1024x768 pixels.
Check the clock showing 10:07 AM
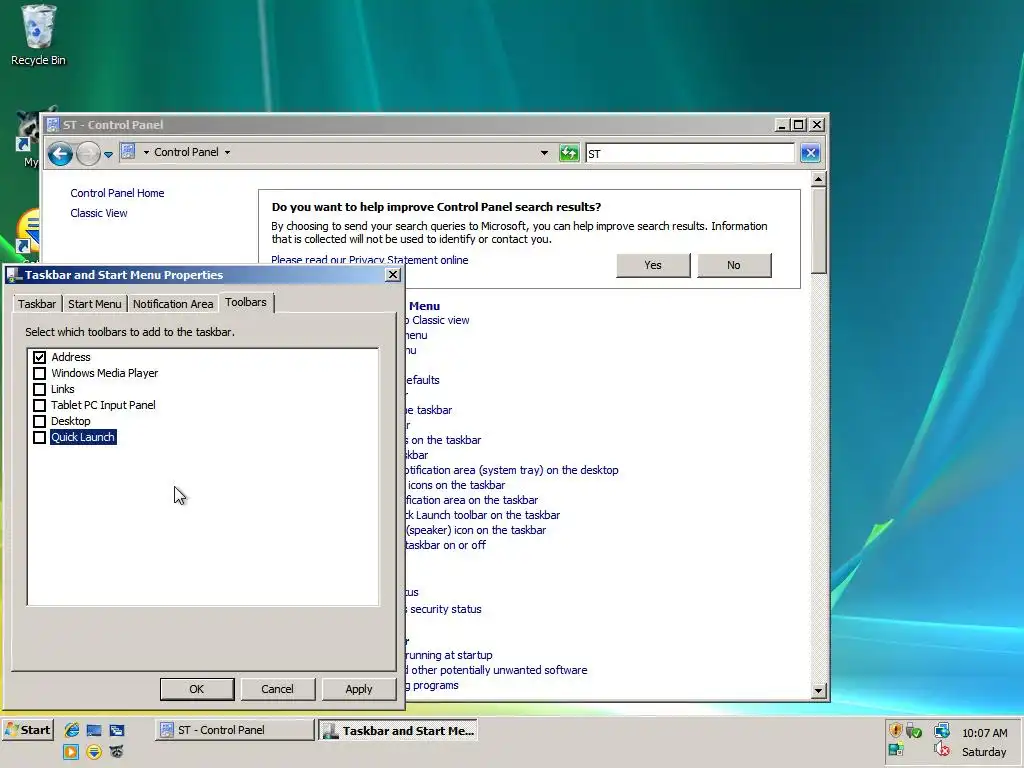(x=984, y=733)
